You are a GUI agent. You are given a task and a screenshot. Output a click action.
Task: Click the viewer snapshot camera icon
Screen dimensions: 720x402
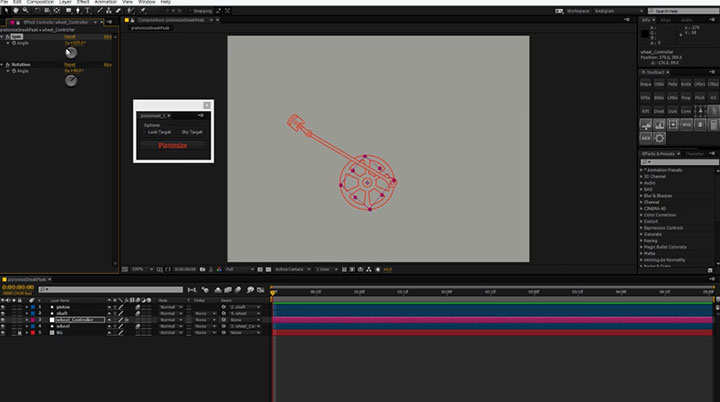click(202, 270)
